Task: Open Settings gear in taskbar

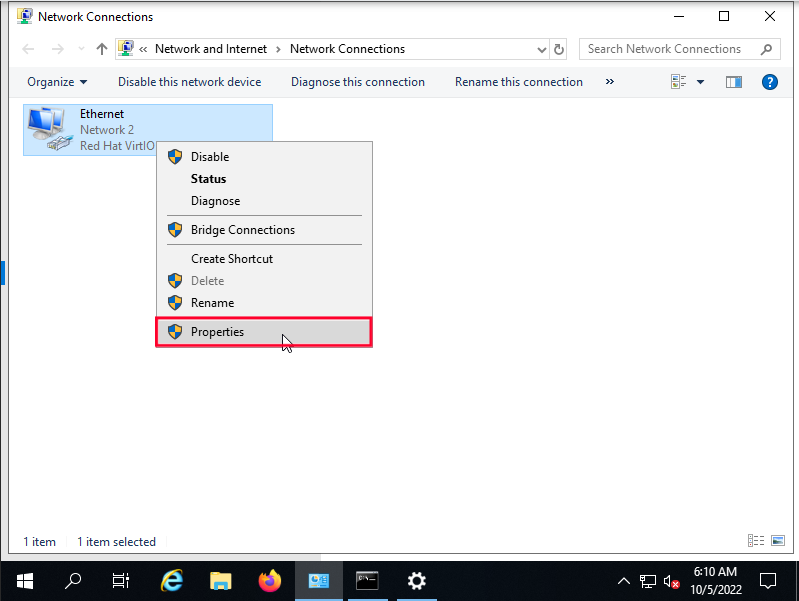Action: coord(417,580)
